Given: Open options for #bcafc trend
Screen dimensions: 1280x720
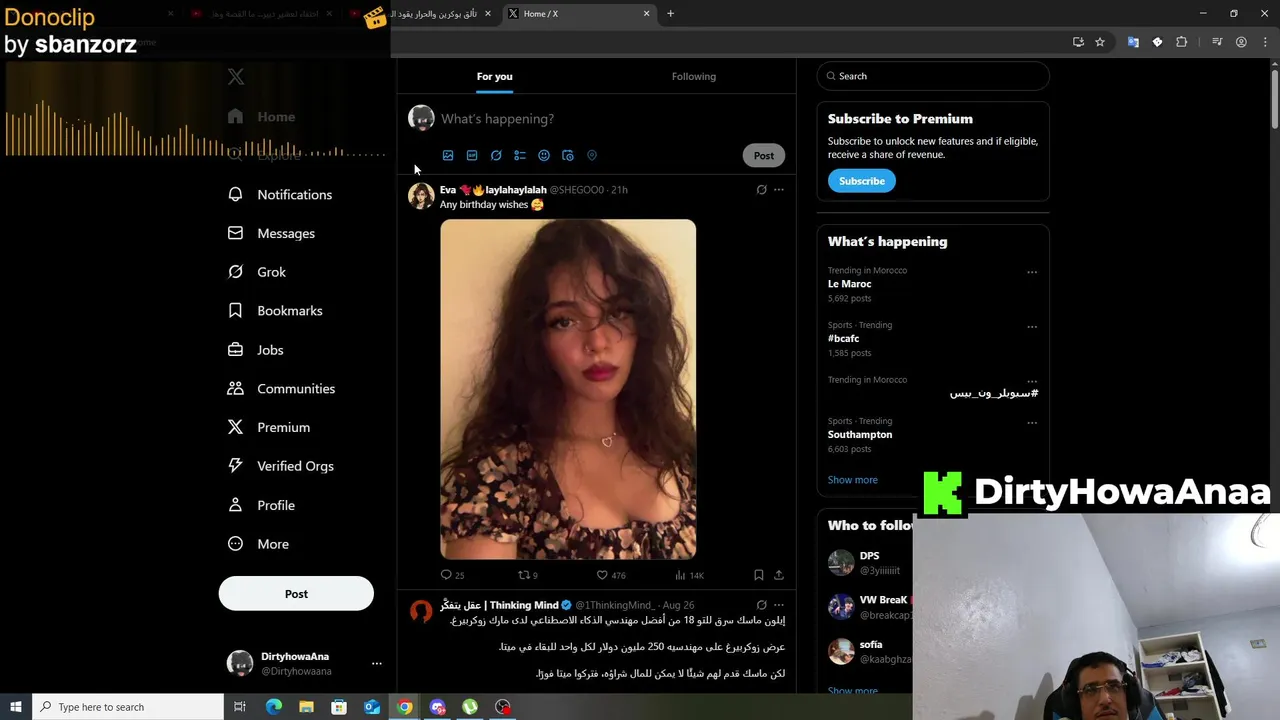Looking at the screenshot, I should (x=1032, y=327).
